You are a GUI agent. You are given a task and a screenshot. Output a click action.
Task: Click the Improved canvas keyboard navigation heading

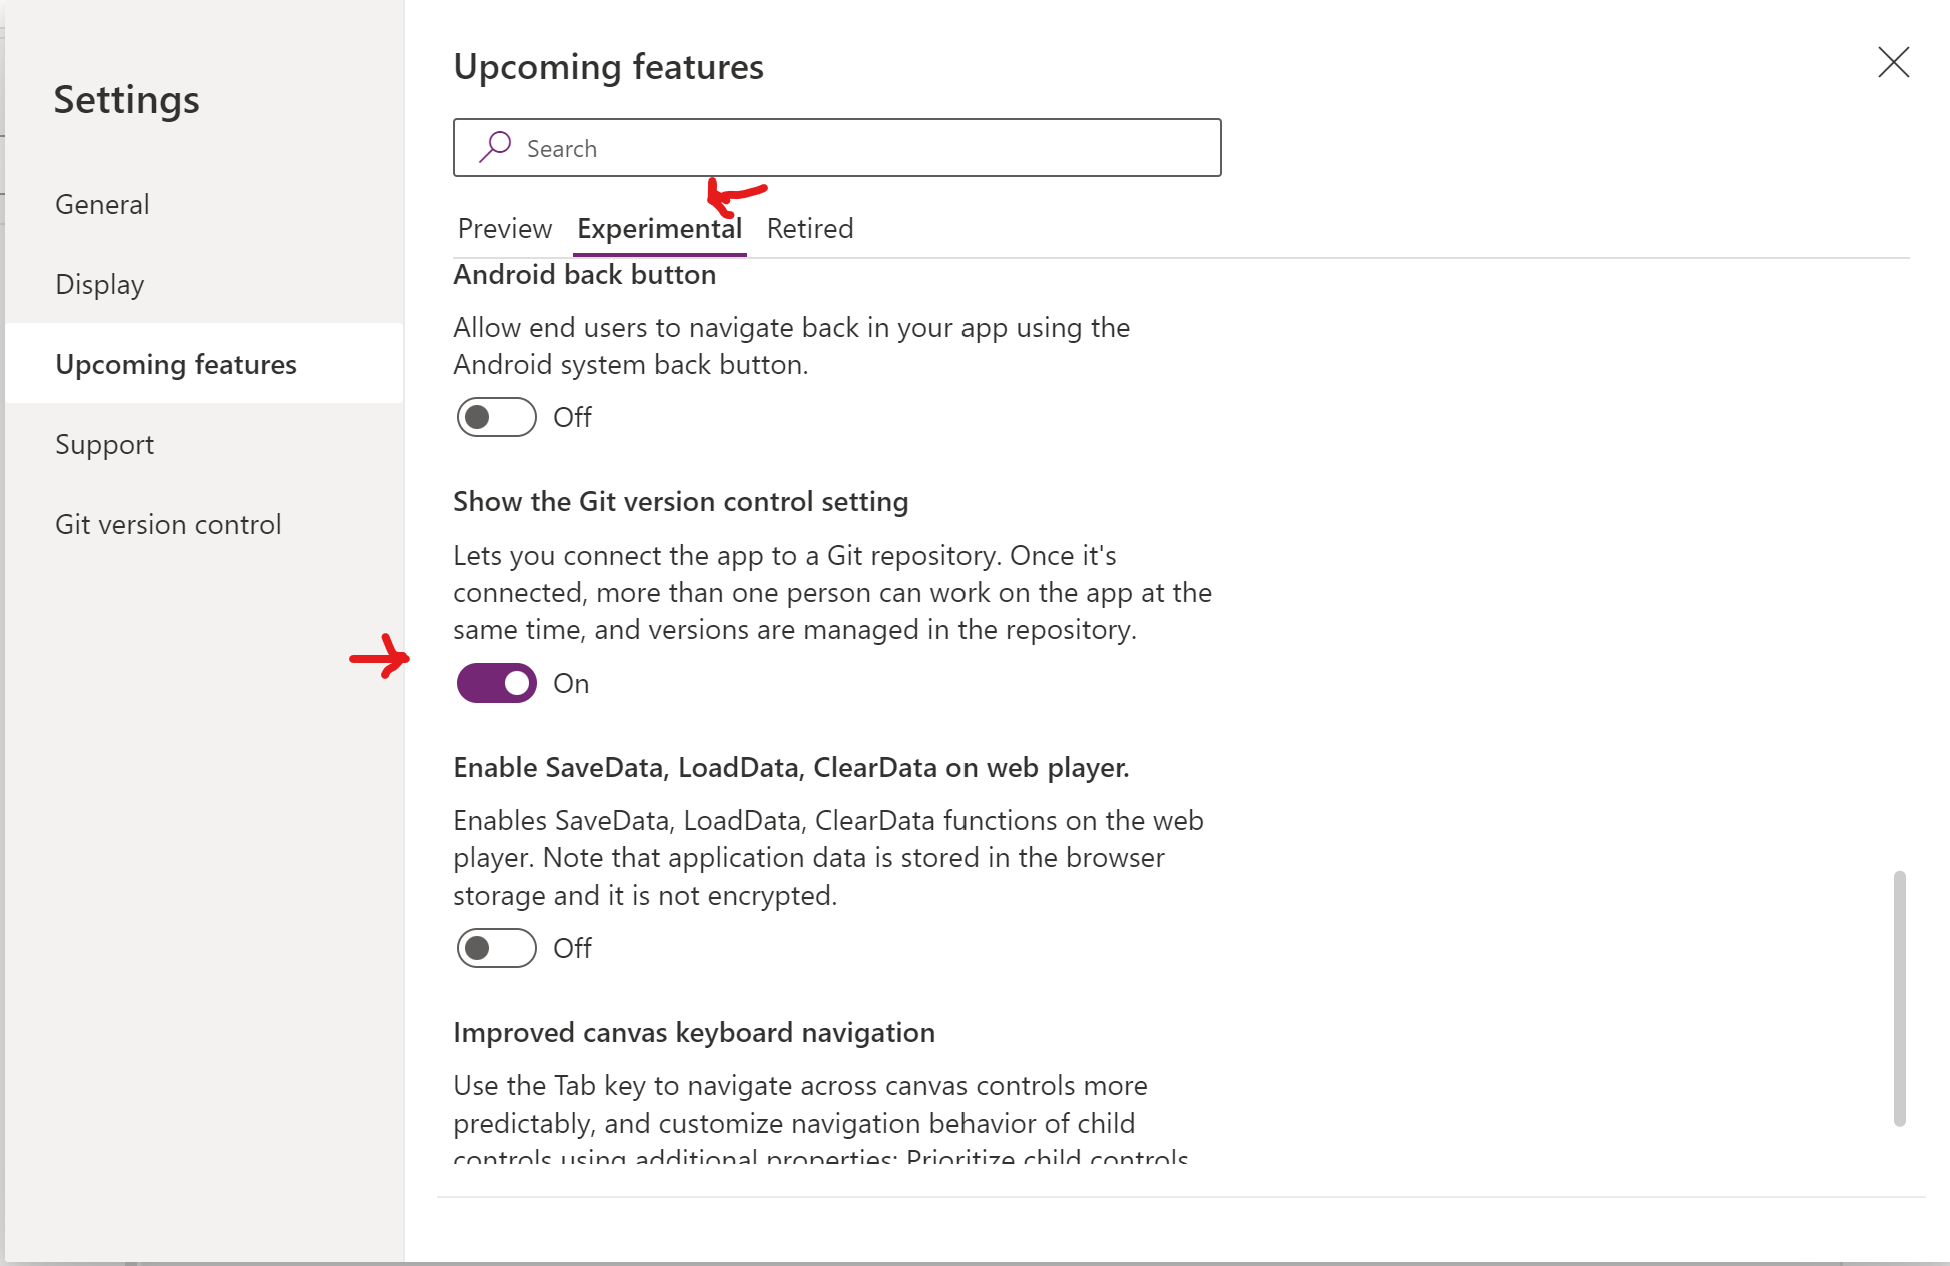694,1032
